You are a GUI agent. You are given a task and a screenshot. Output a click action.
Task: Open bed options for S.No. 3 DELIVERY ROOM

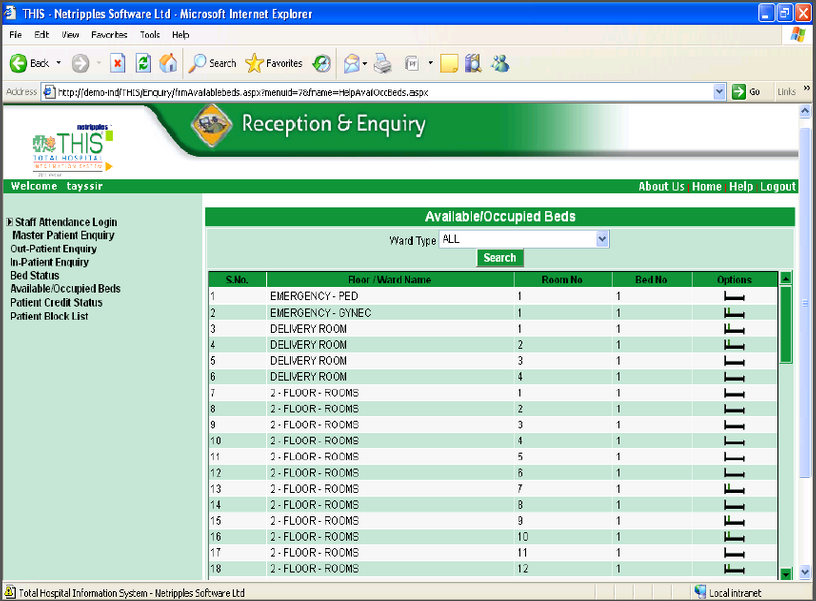click(734, 329)
